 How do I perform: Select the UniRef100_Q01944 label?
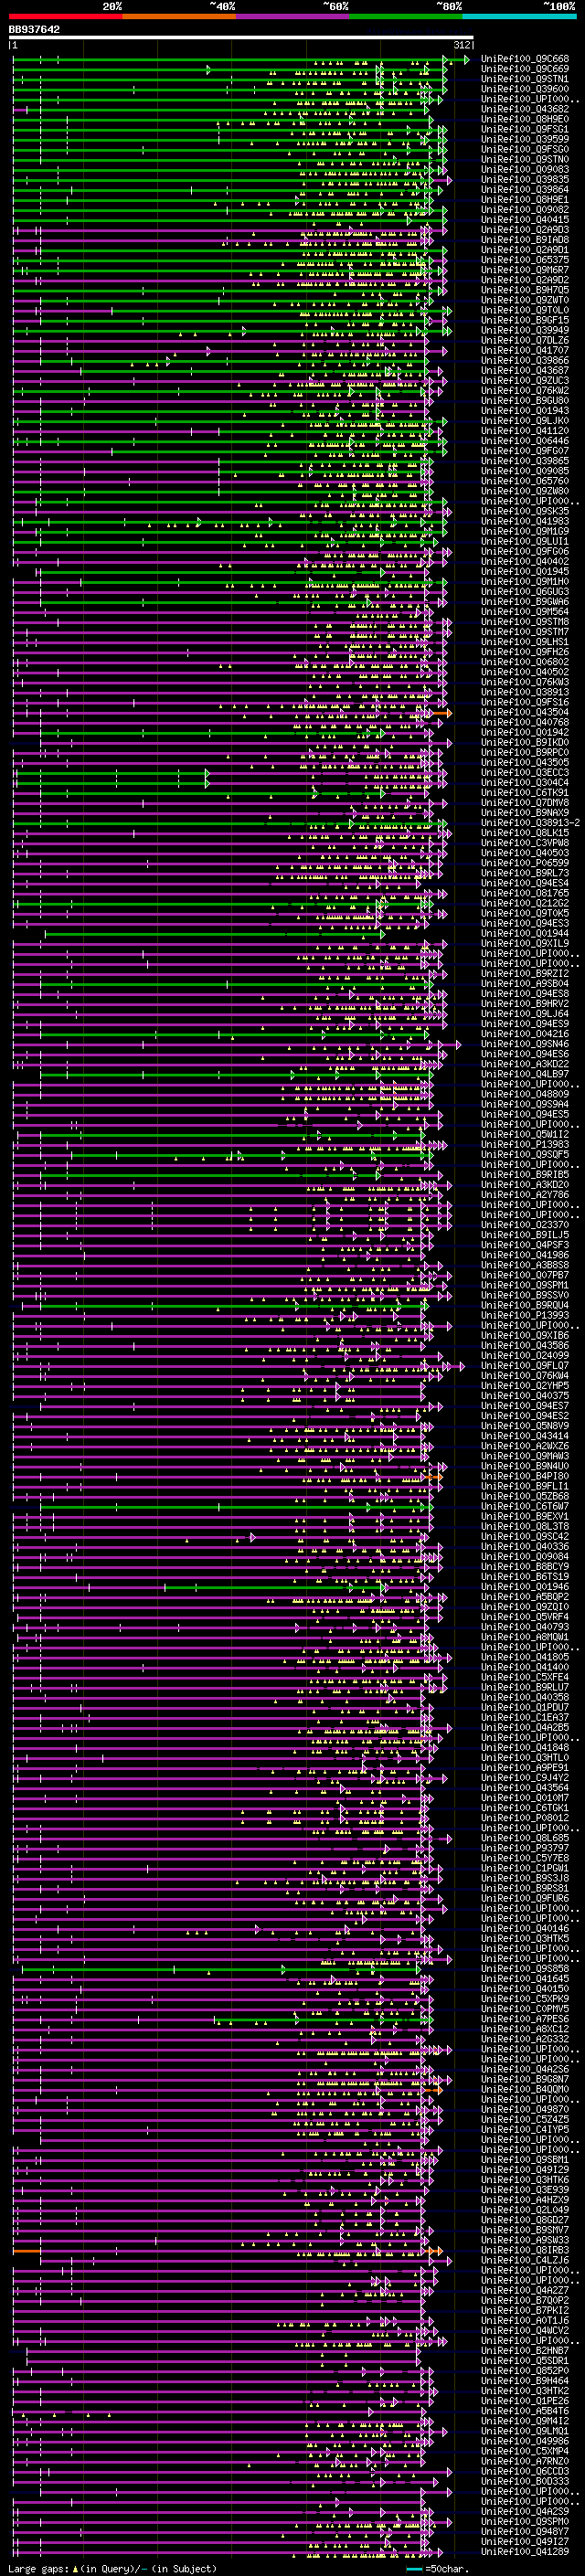(525, 933)
